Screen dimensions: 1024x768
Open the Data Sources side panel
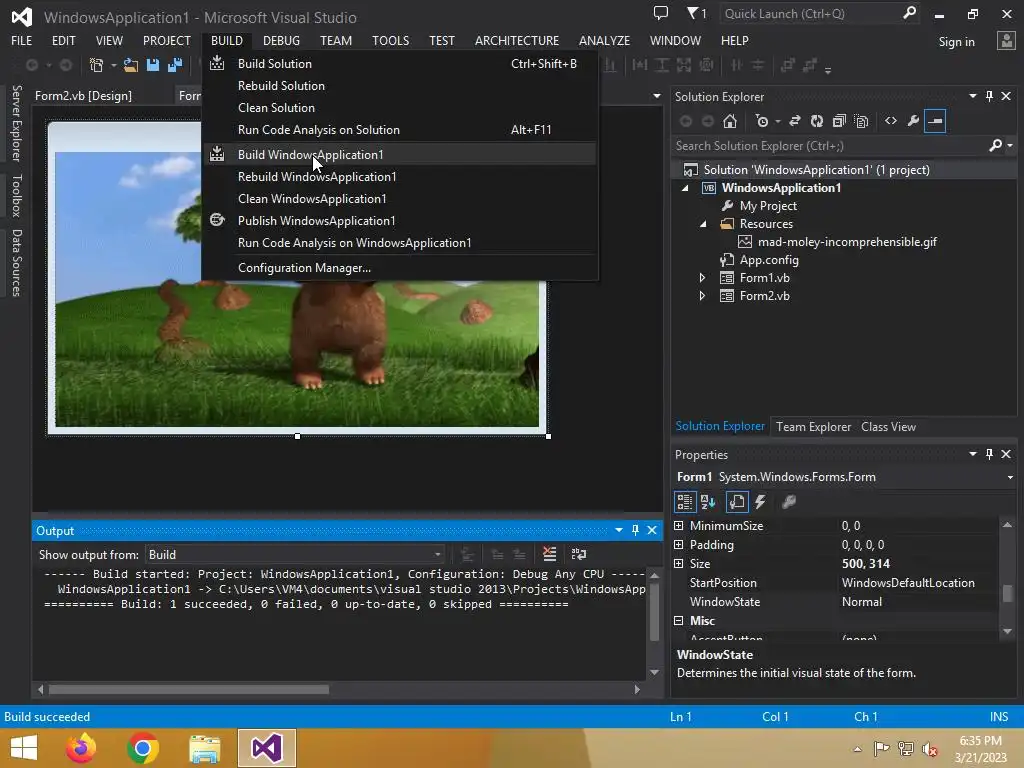pyautogui.click(x=17, y=263)
